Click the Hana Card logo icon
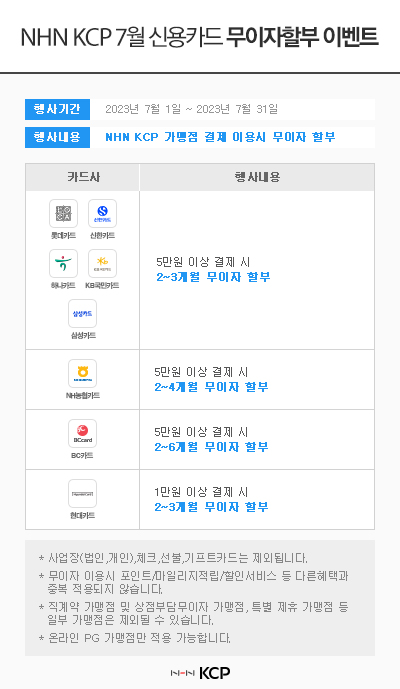This screenshot has height=689, width=400. [x=63, y=264]
